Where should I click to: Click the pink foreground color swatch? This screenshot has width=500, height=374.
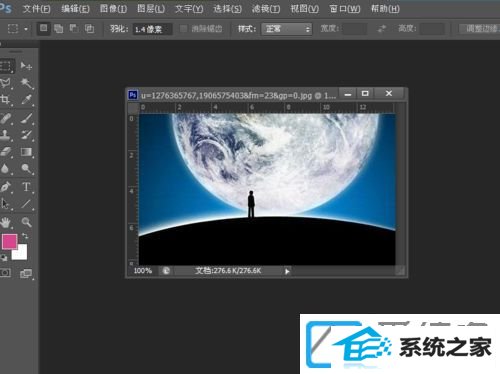point(9,241)
